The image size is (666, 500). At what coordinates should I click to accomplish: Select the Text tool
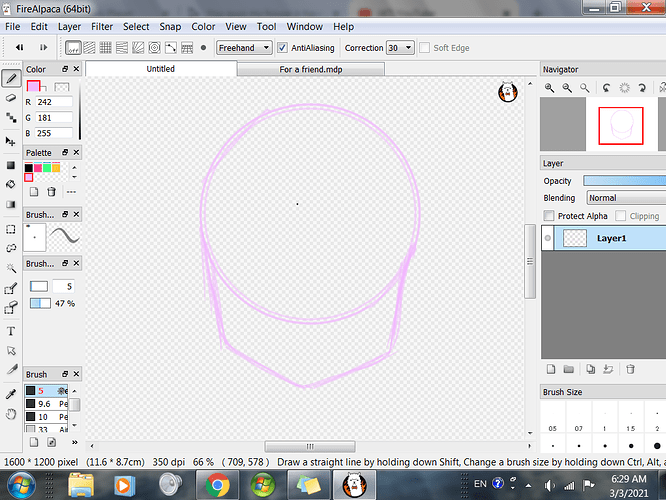click(11, 331)
